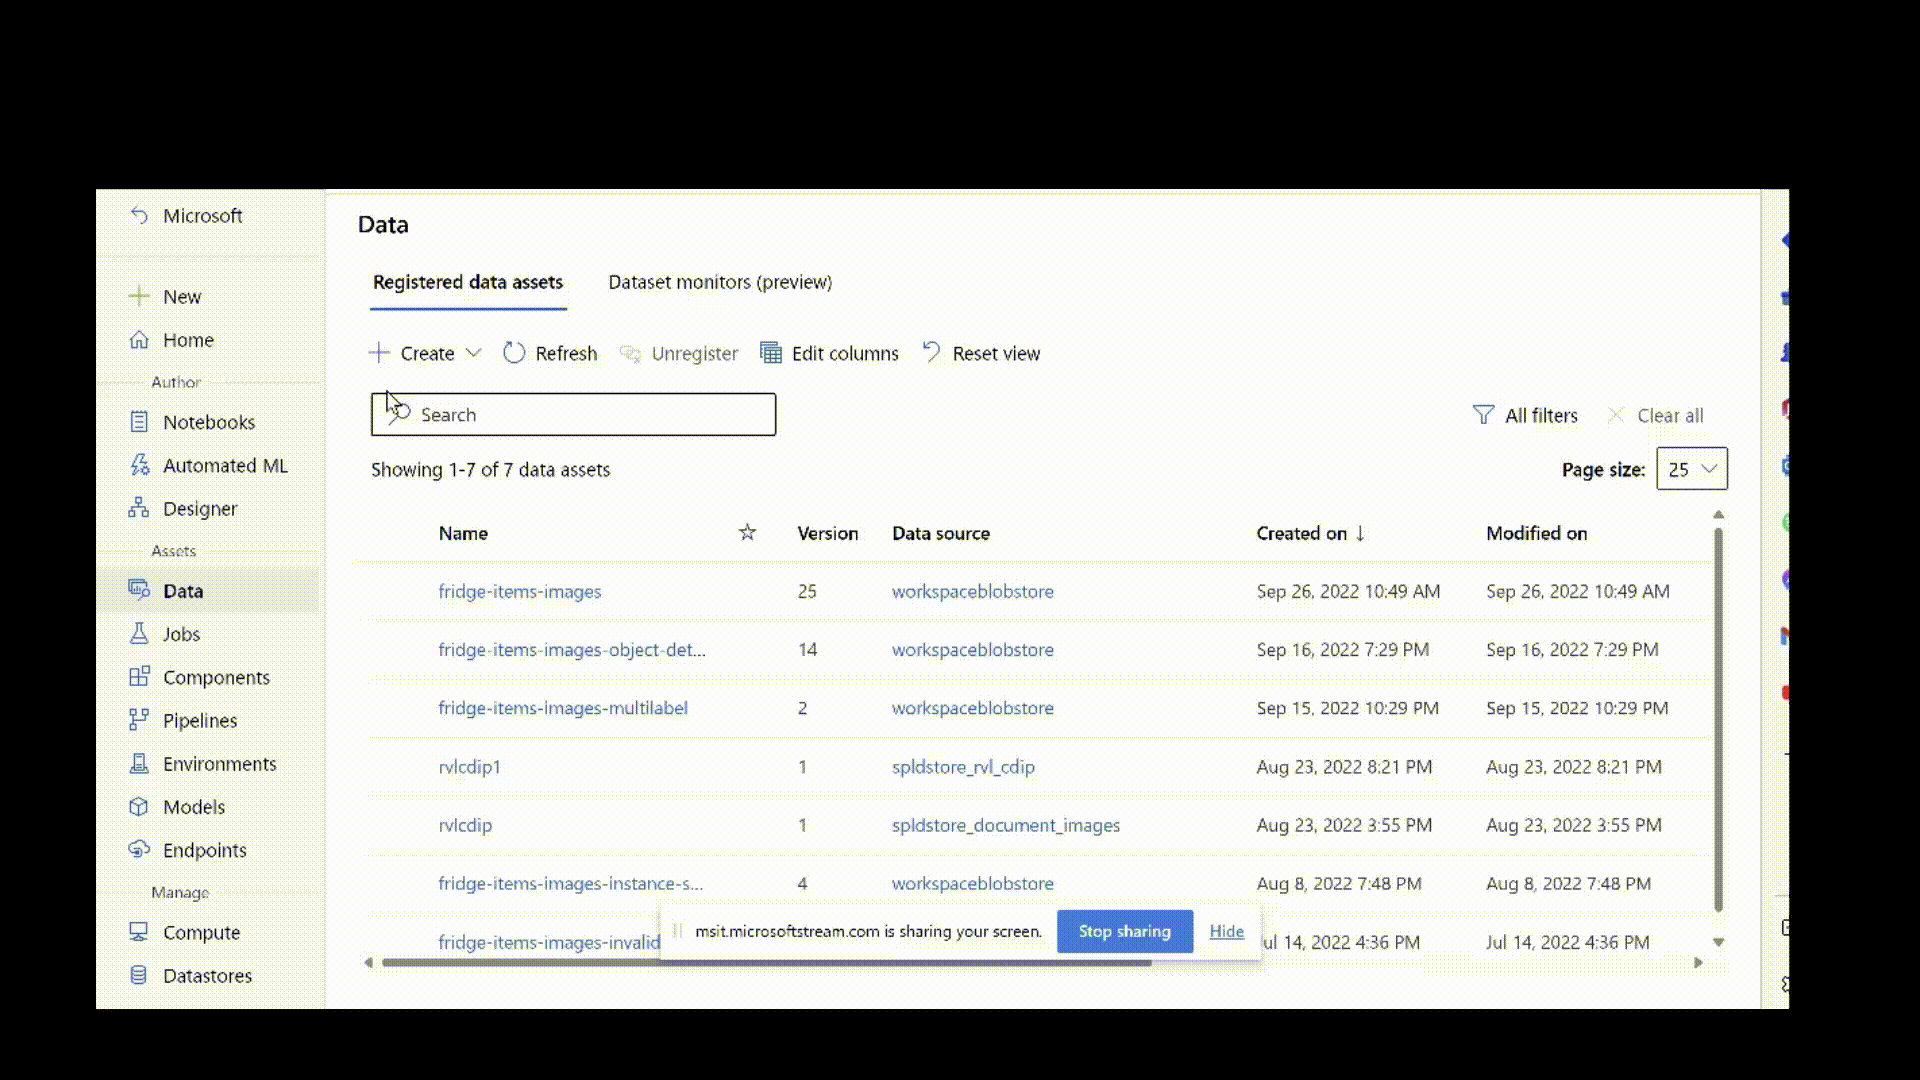Select Registered data assets tab

click(x=467, y=281)
